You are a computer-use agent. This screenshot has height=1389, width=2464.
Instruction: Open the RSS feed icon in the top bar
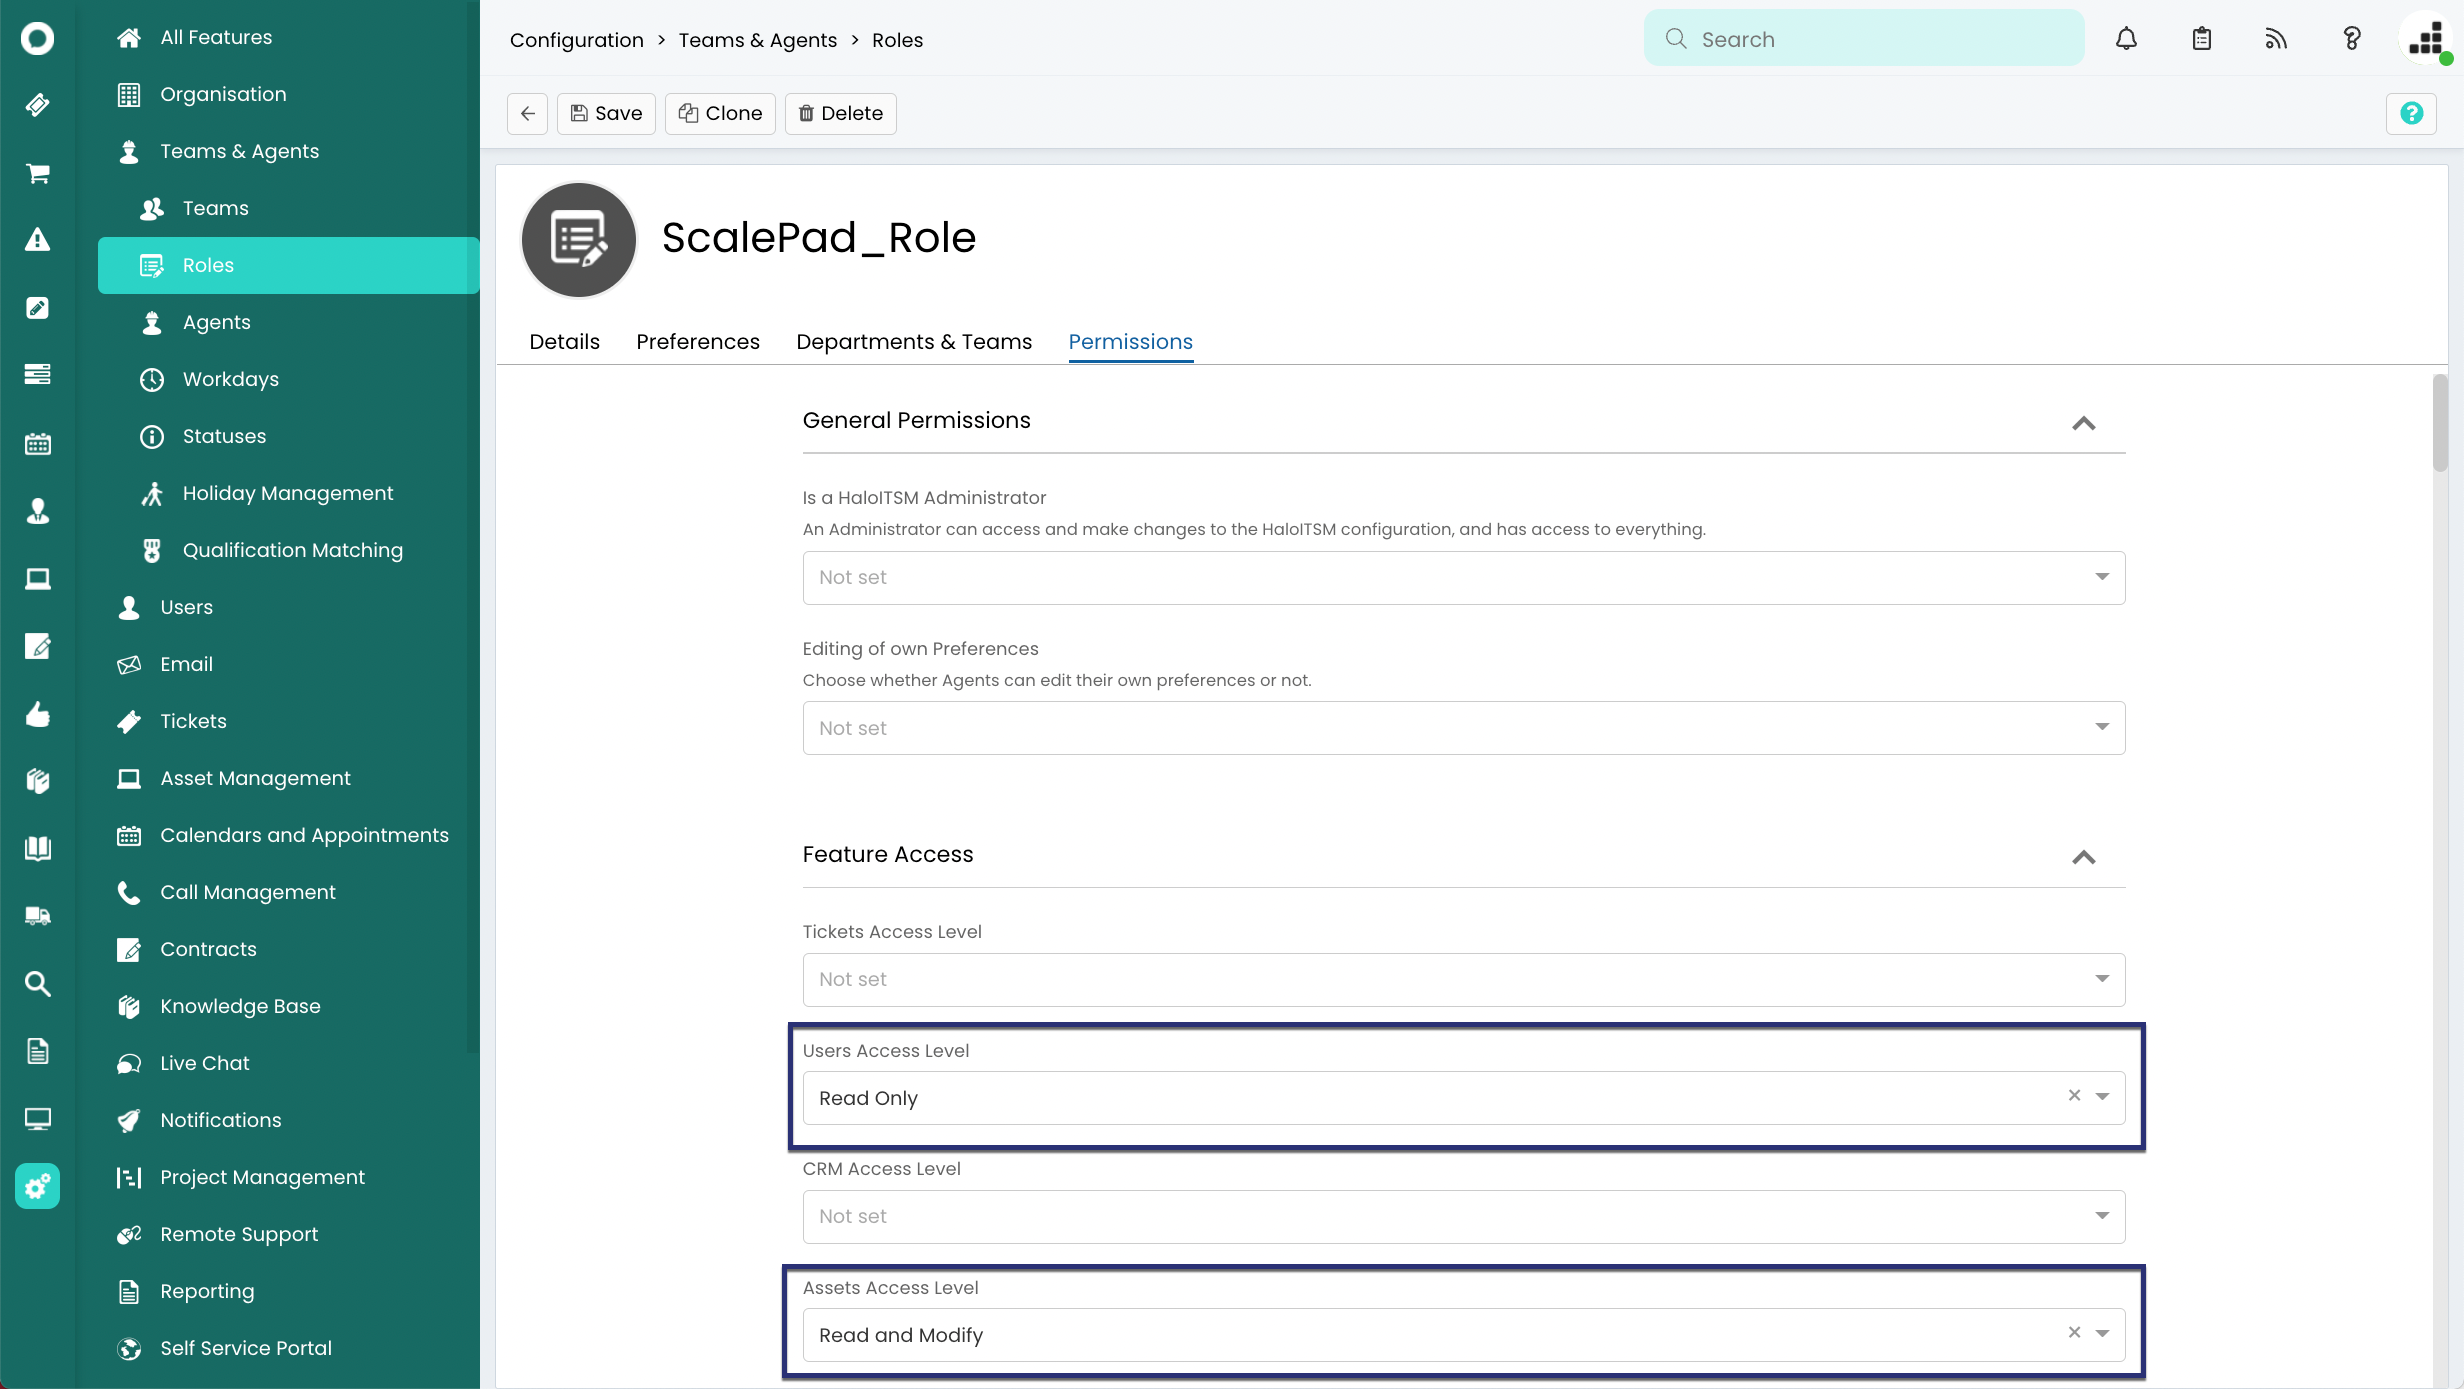2276,39
